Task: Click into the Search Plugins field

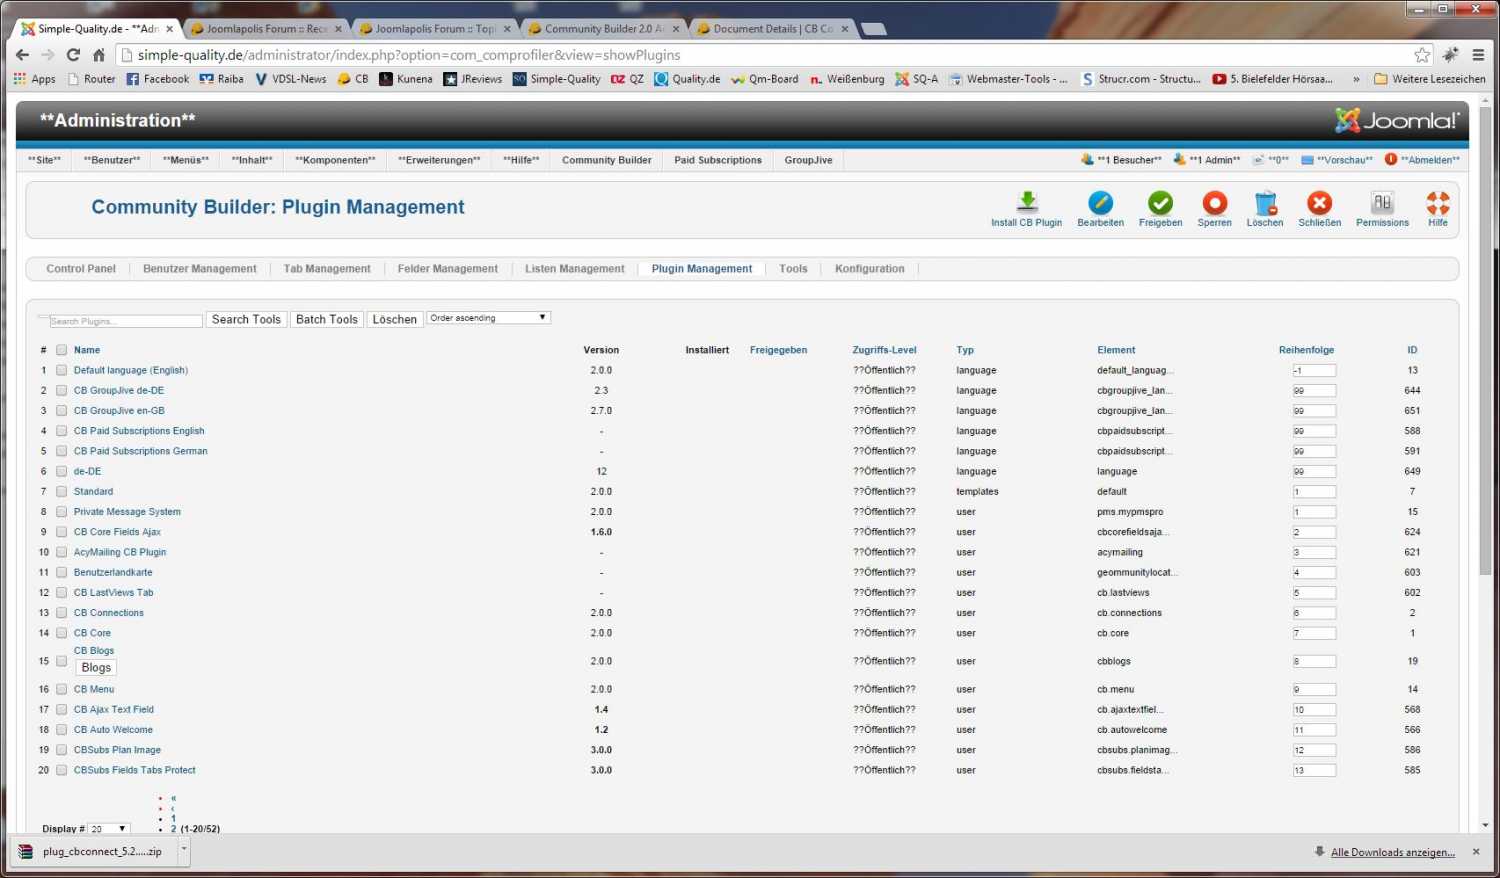Action: coord(125,321)
